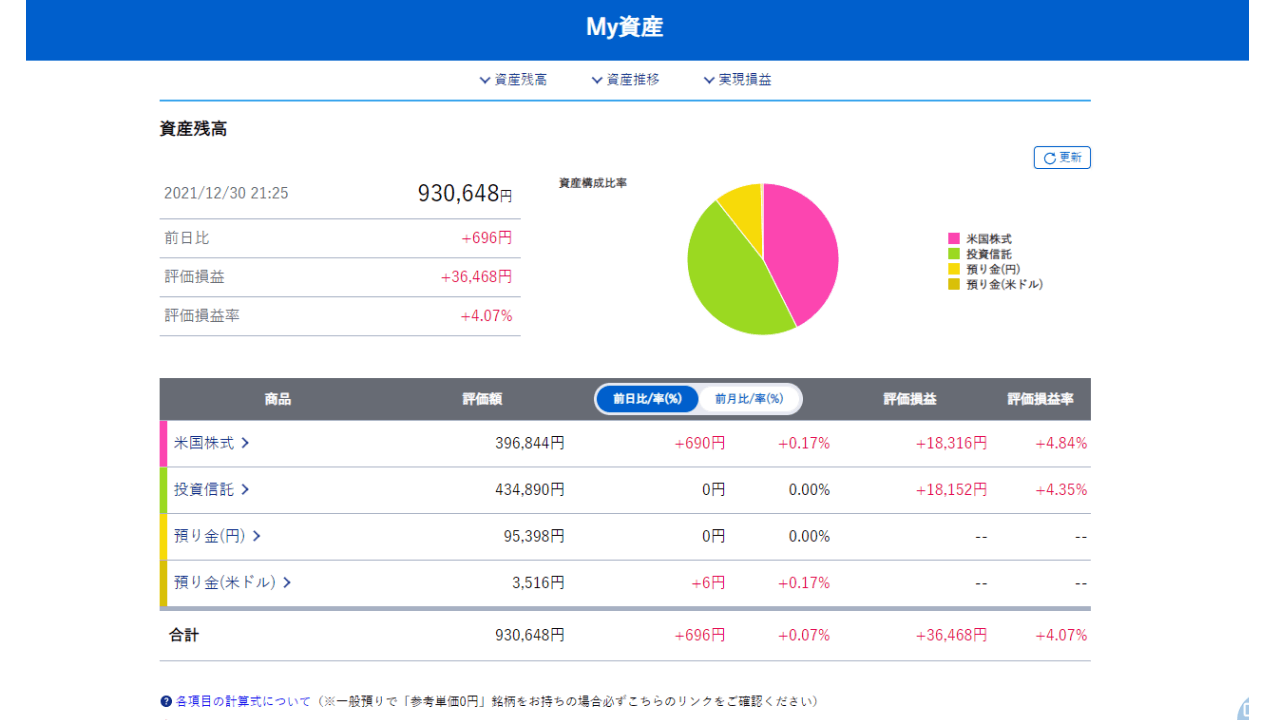Click the +4.84% return value

click(x=1061, y=443)
